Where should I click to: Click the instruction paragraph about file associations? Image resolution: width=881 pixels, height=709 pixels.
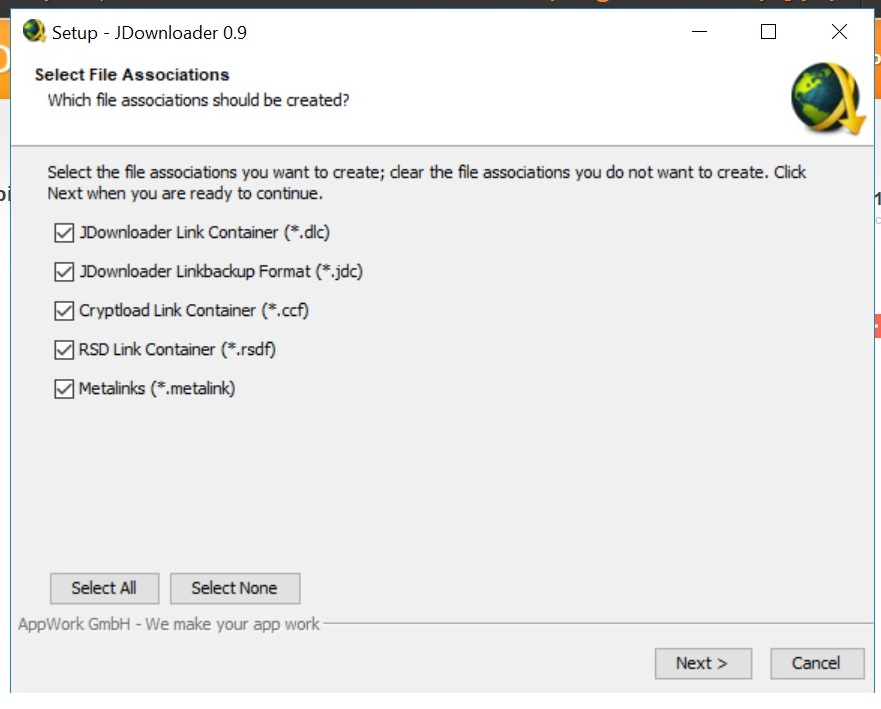(x=426, y=183)
